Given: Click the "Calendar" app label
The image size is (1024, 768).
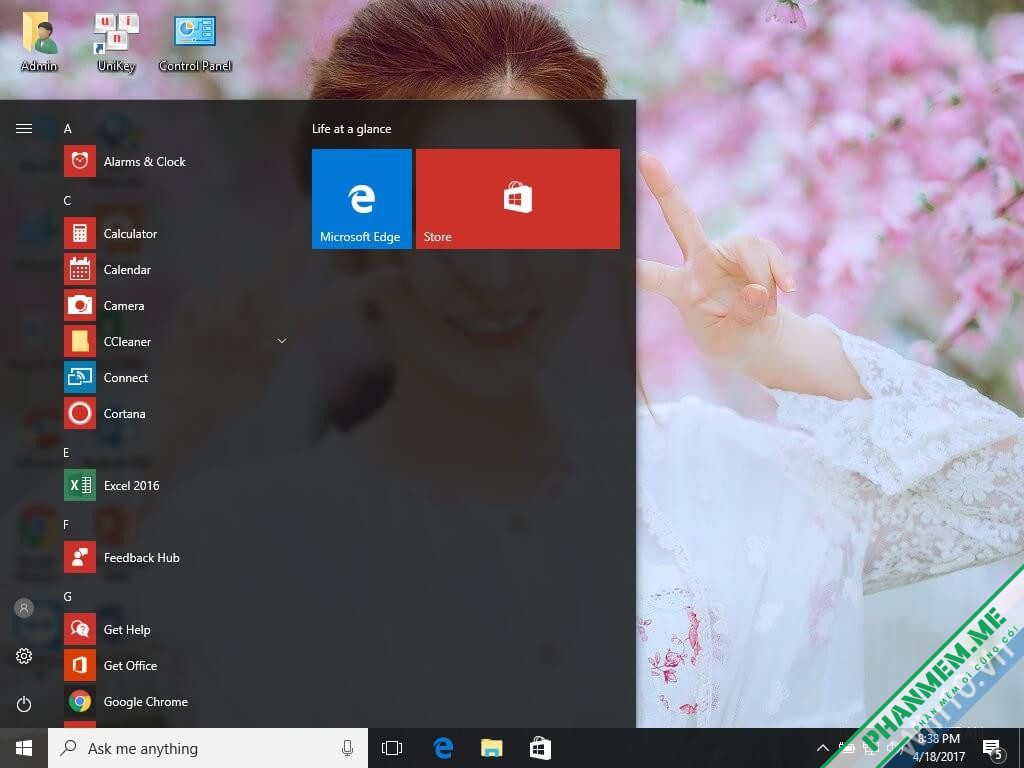Looking at the screenshot, I should pos(127,269).
